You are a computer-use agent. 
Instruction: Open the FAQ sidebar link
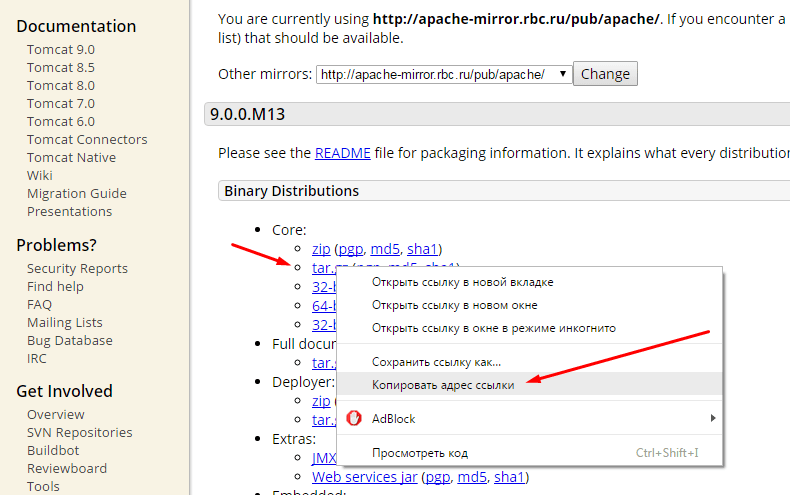point(39,304)
